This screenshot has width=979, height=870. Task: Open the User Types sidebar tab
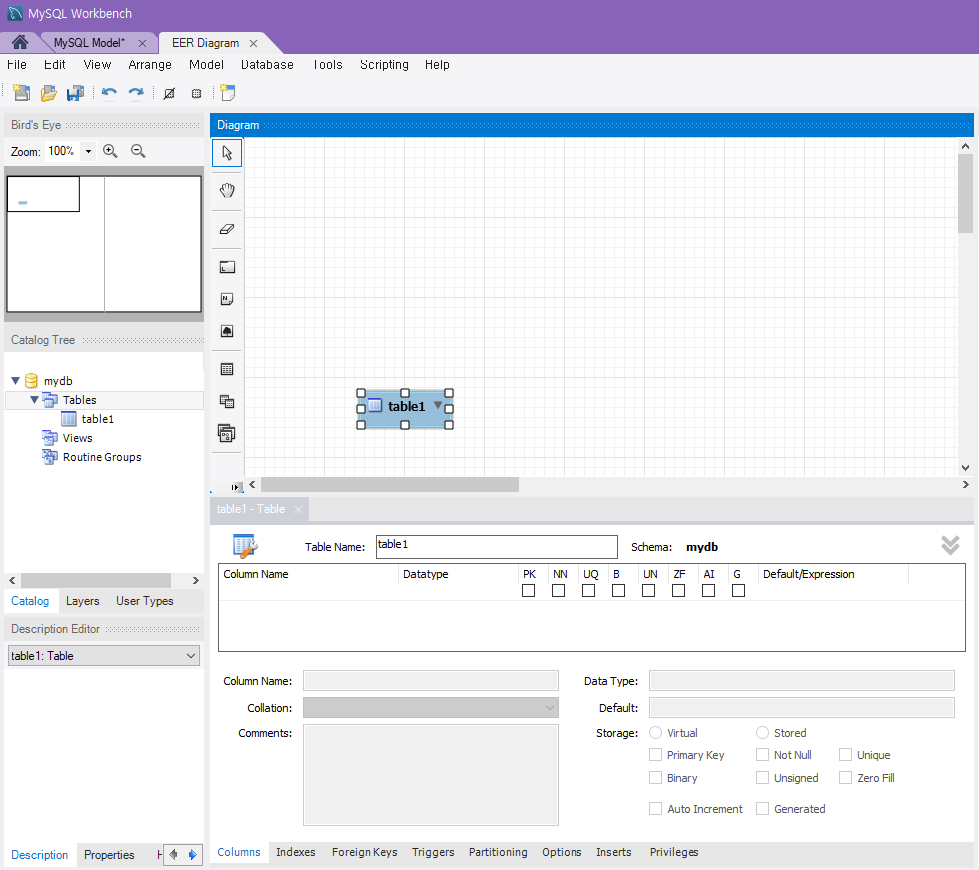(x=145, y=601)
